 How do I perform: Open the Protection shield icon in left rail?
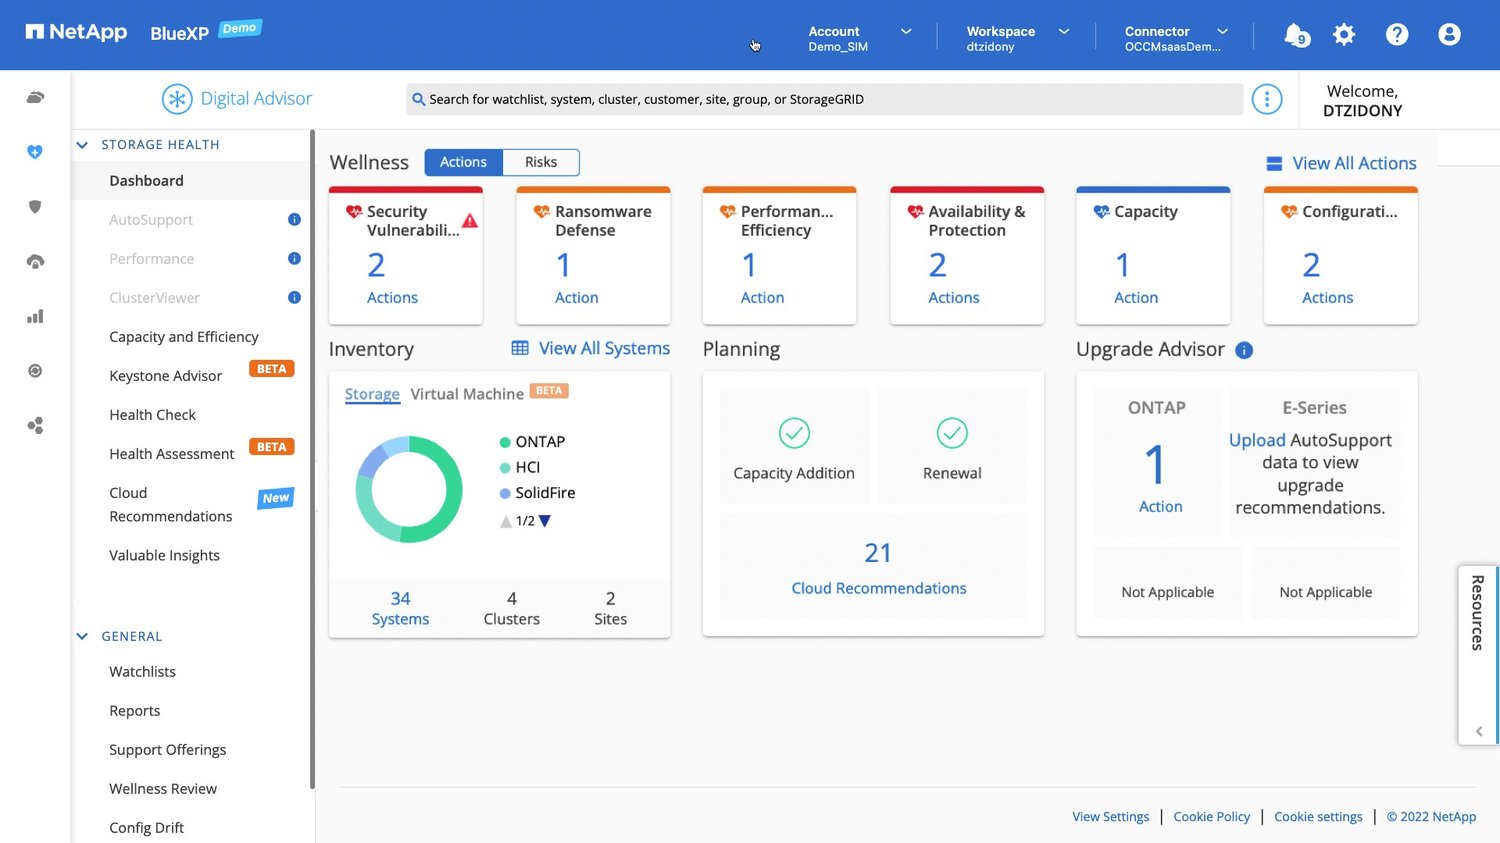(35, 207)
